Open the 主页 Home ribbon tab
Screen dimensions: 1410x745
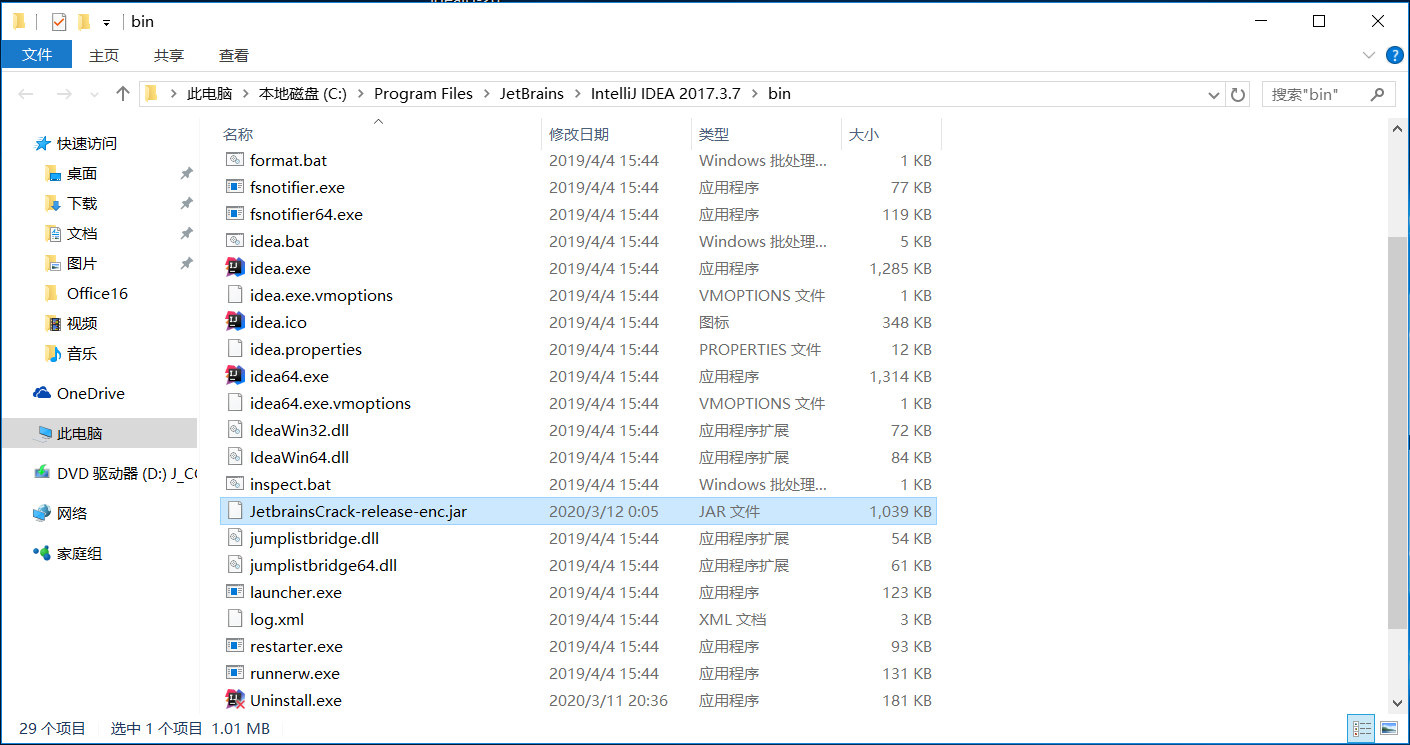click(x=104, y=55)
